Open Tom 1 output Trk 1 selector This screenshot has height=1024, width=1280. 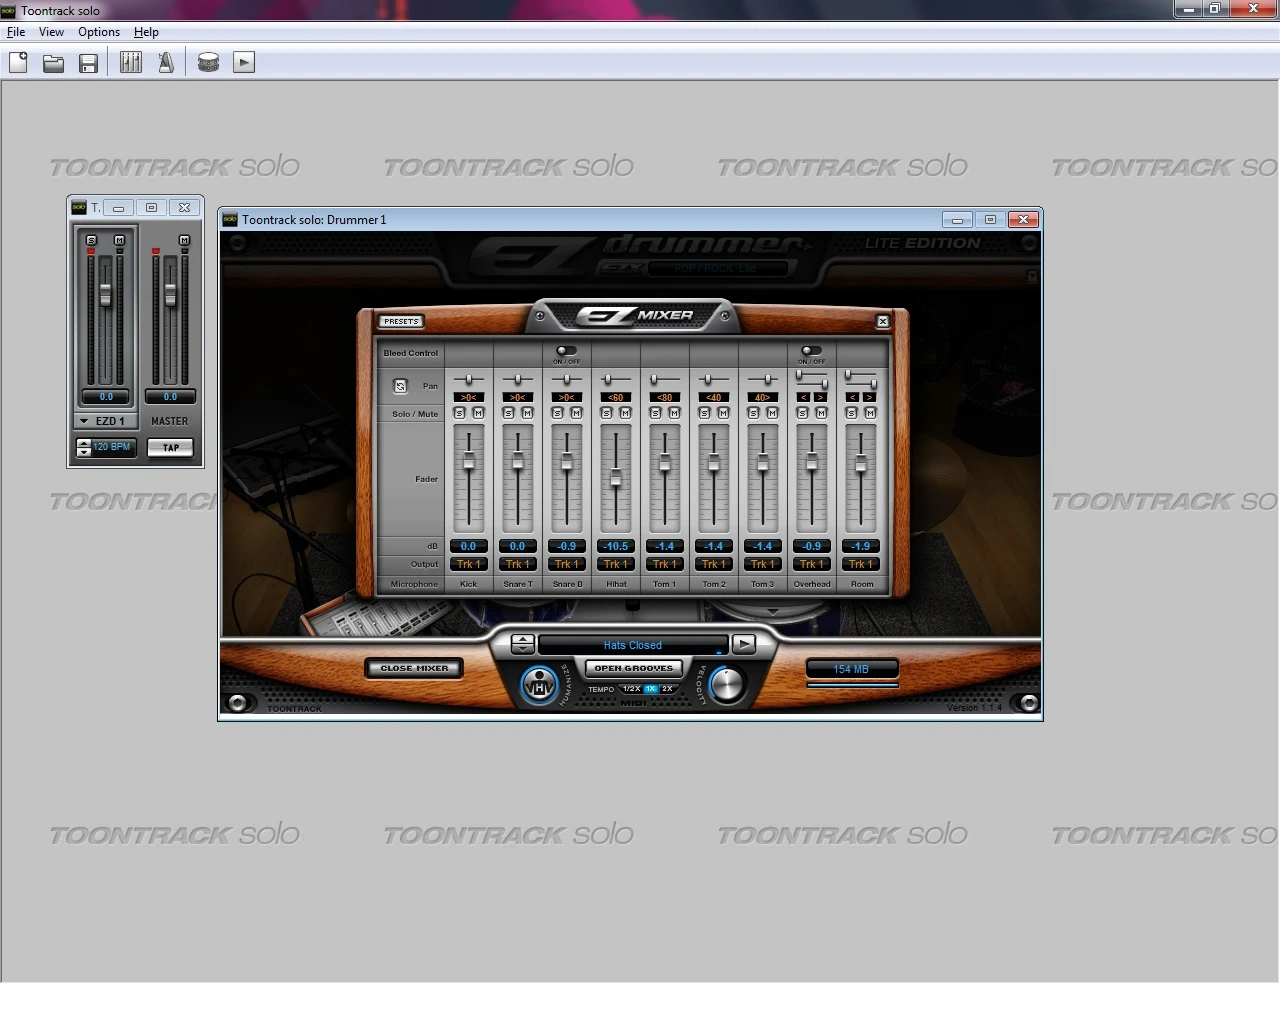(664, 564)
